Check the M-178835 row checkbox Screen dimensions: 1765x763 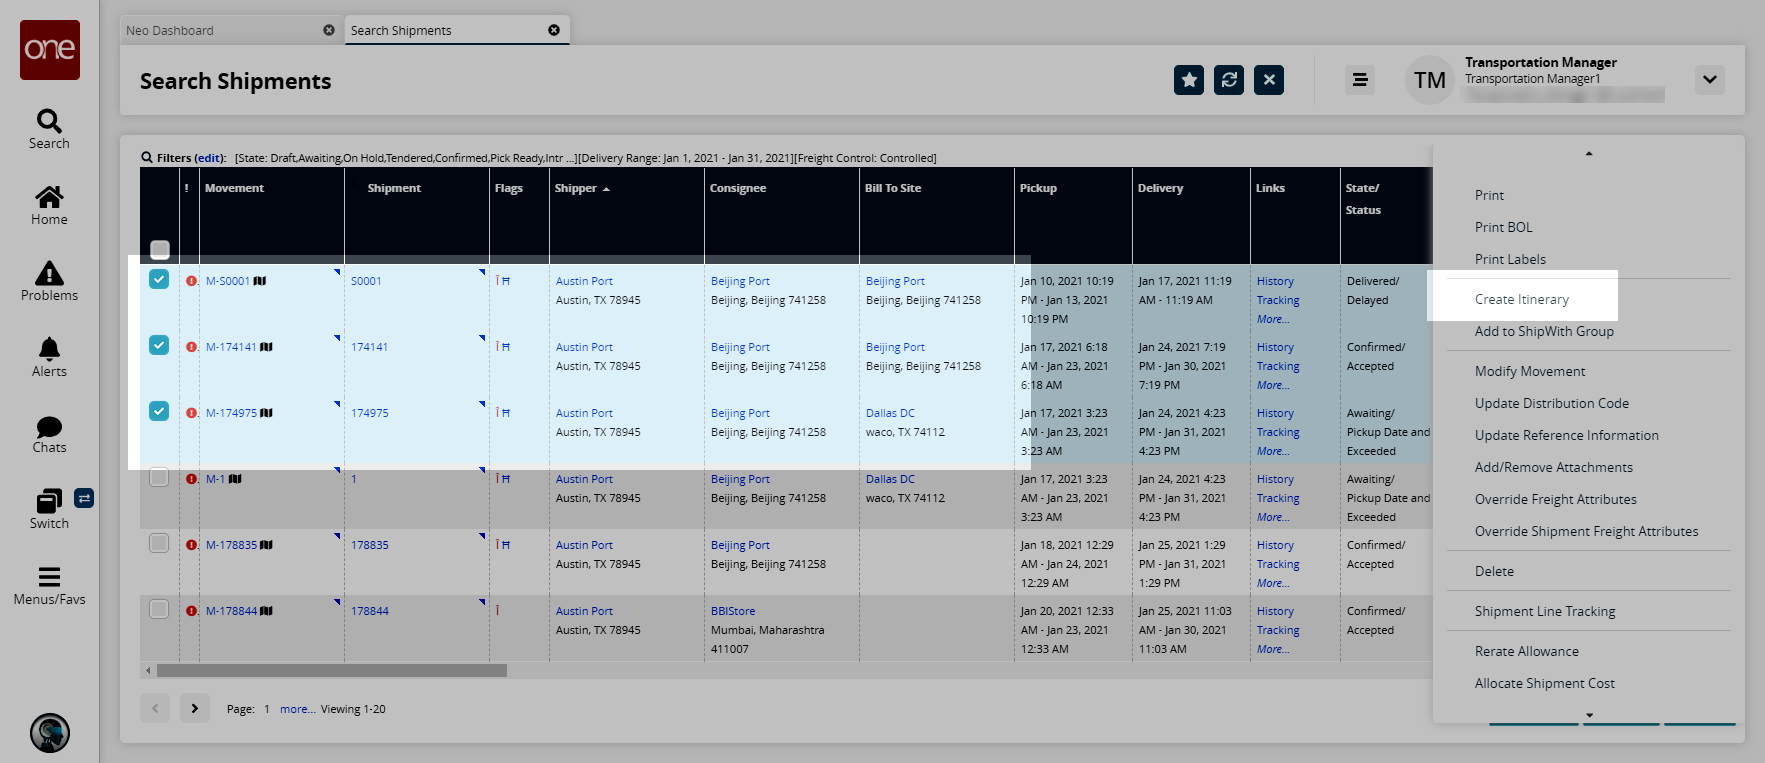(x=159, y=543)
